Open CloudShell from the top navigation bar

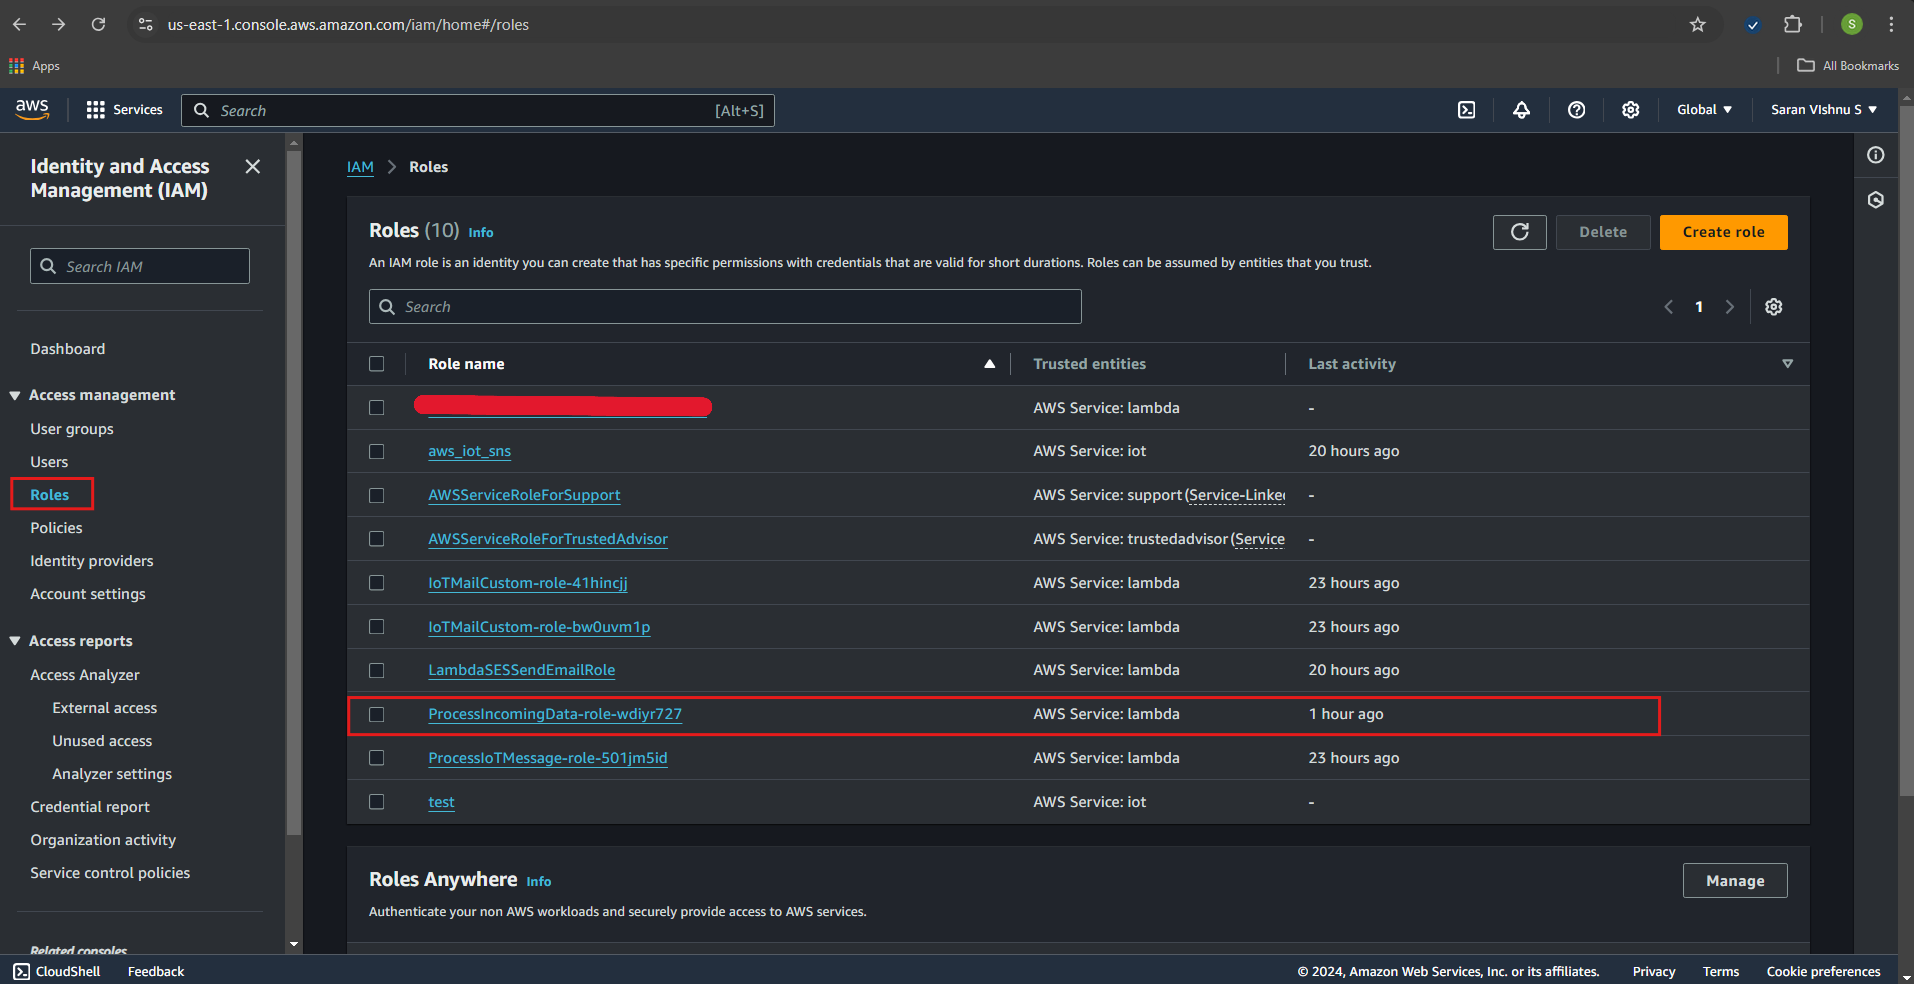[1466, 110]
